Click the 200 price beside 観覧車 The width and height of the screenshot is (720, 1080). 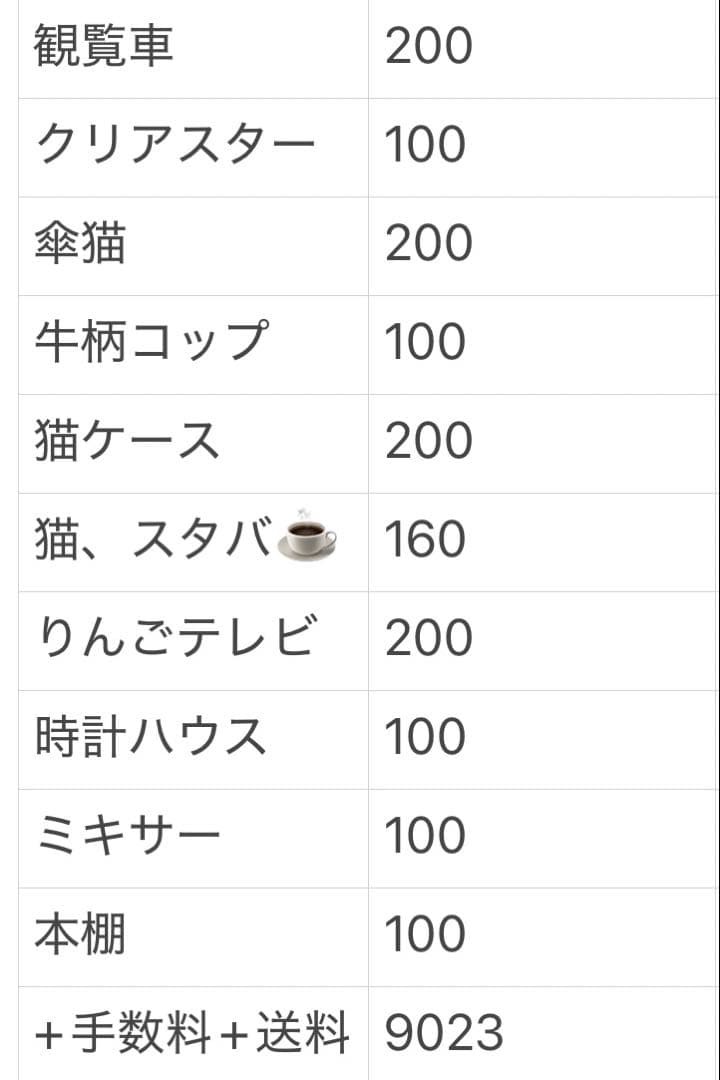coord(428,48)
